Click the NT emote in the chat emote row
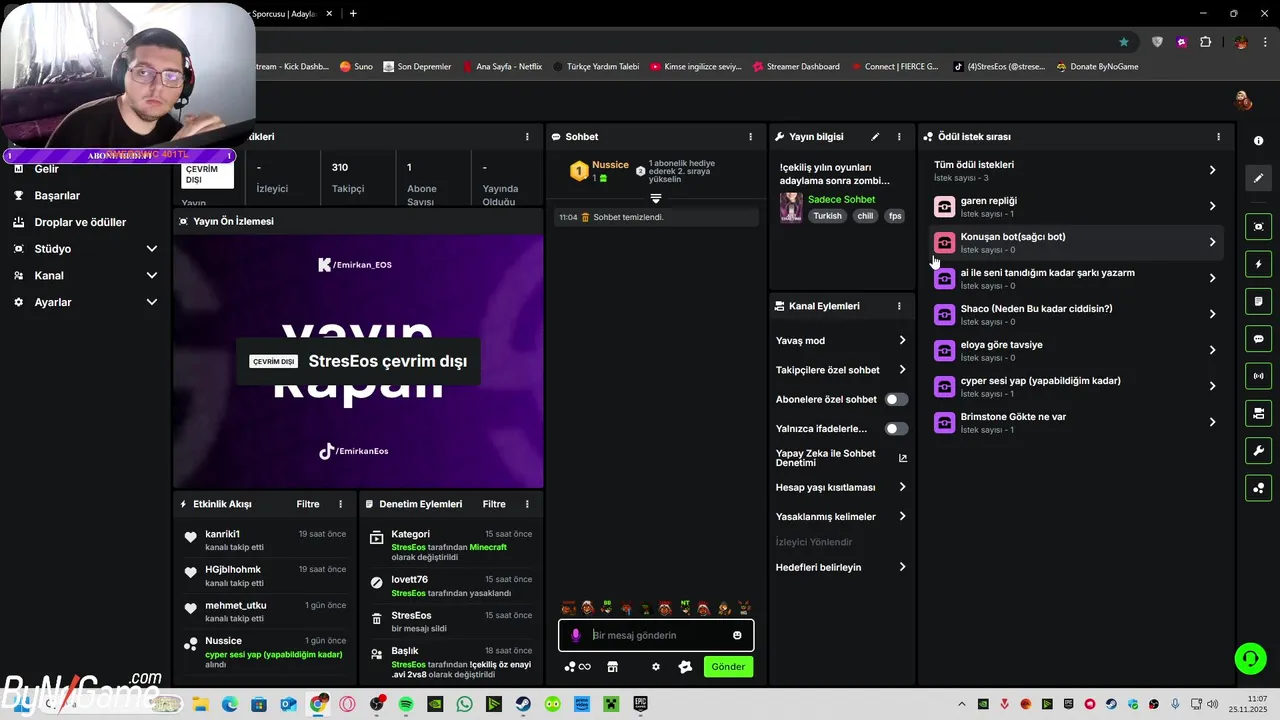1280x720 pixels. point(685,607)
